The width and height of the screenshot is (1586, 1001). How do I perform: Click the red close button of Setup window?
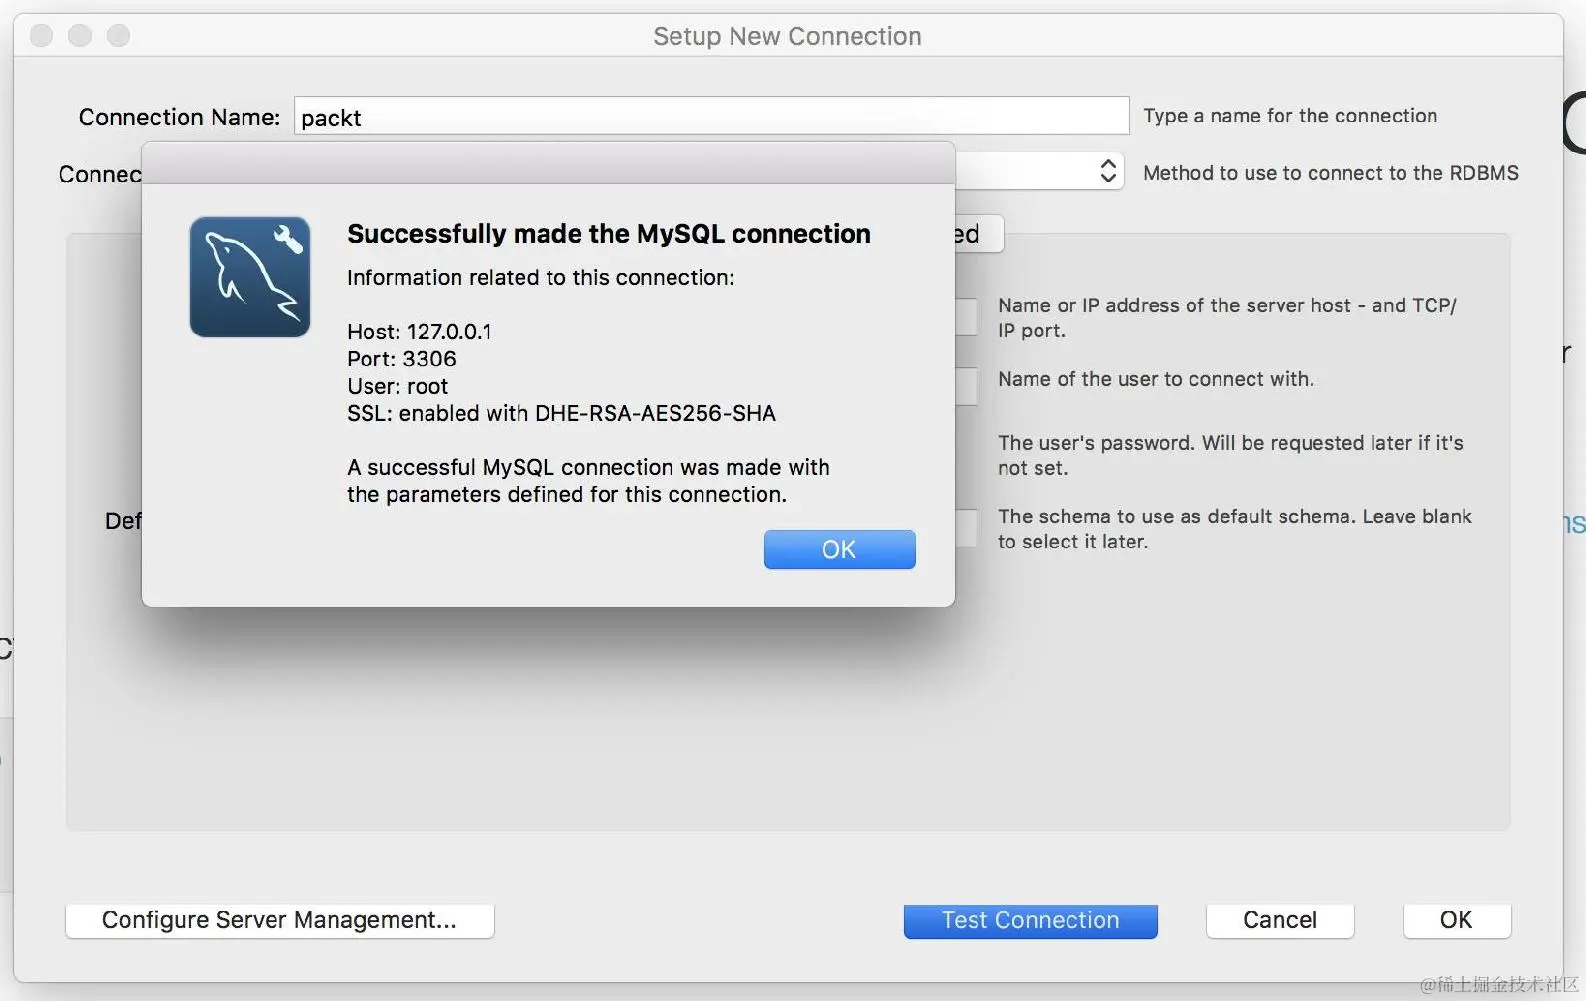click(42, 36)
